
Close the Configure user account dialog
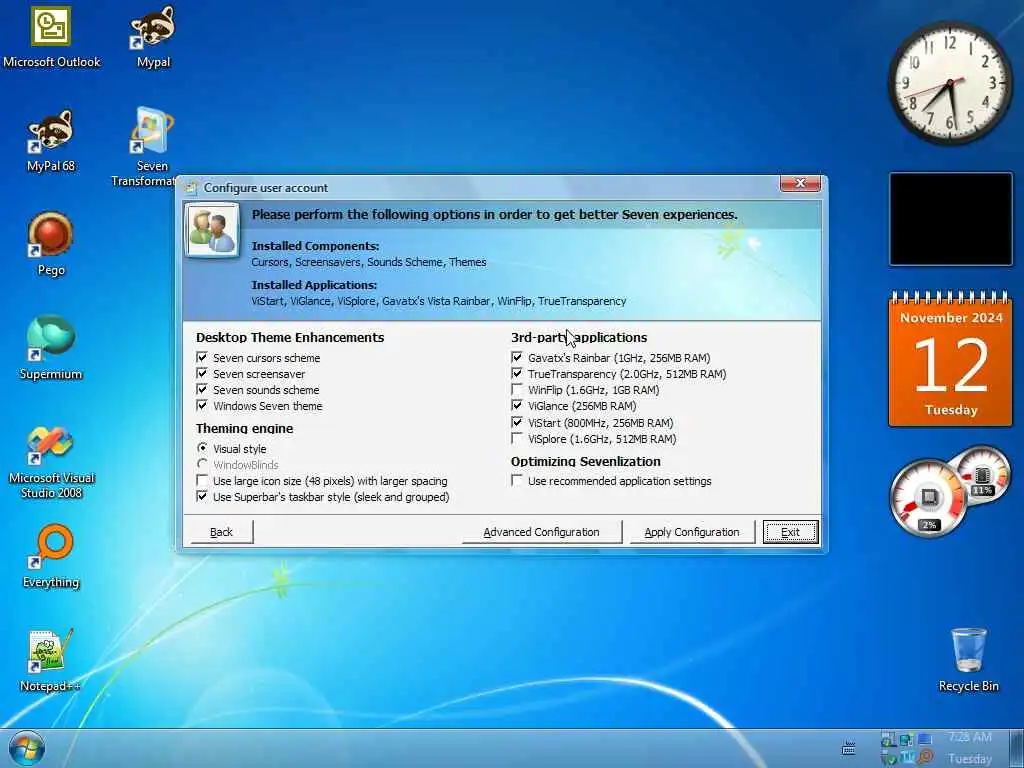coord(800,184)
